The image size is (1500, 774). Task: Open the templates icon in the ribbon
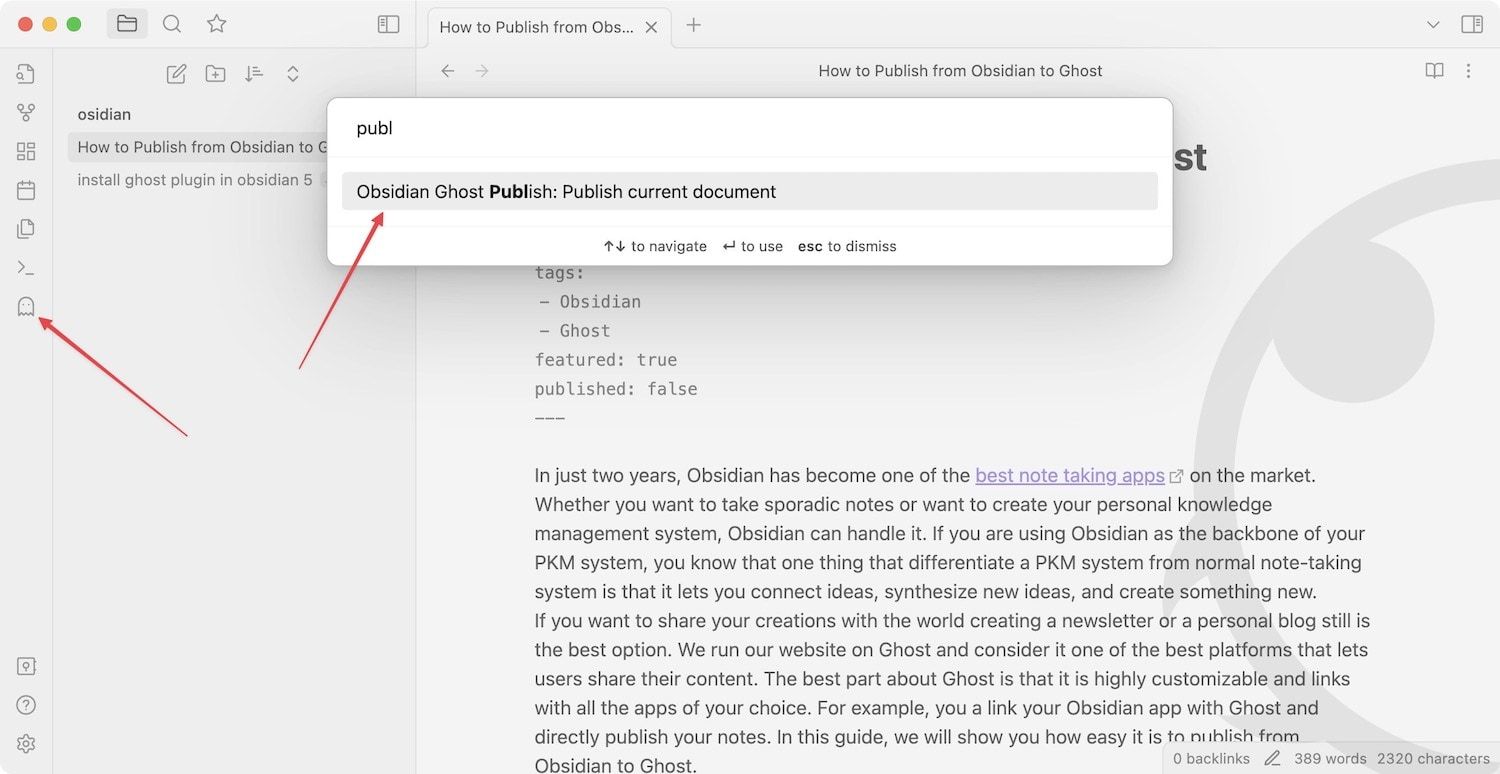26,229
